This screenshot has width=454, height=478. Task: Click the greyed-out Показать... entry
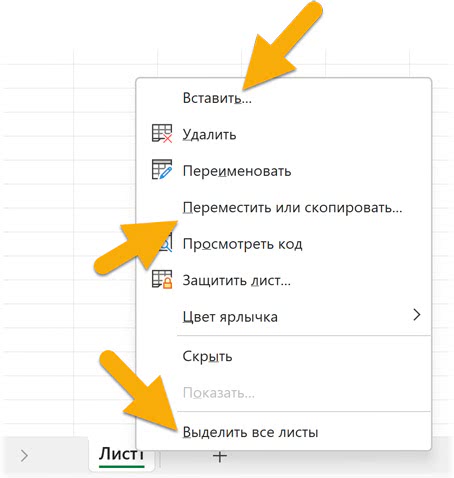pyautogui.click(x=219, y=393)
